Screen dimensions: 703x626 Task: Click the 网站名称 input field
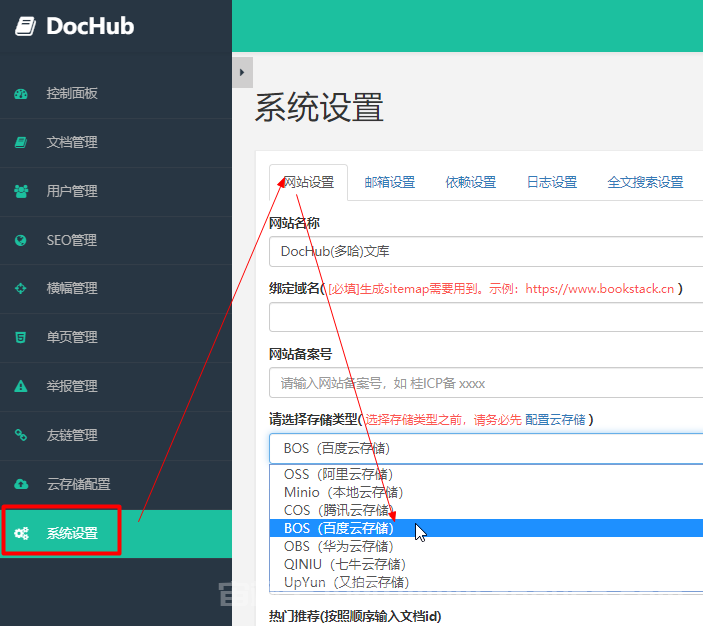486,252
